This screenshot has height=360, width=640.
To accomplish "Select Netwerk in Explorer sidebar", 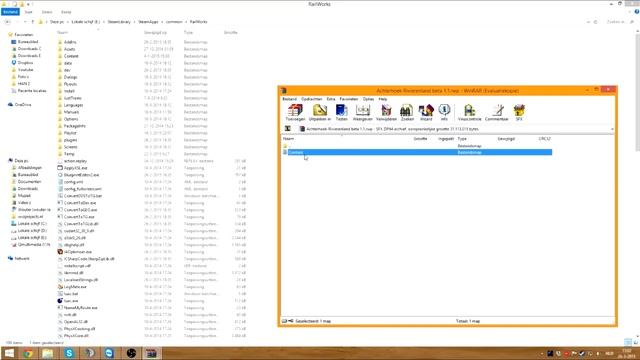I will click(x=22, y=258).
